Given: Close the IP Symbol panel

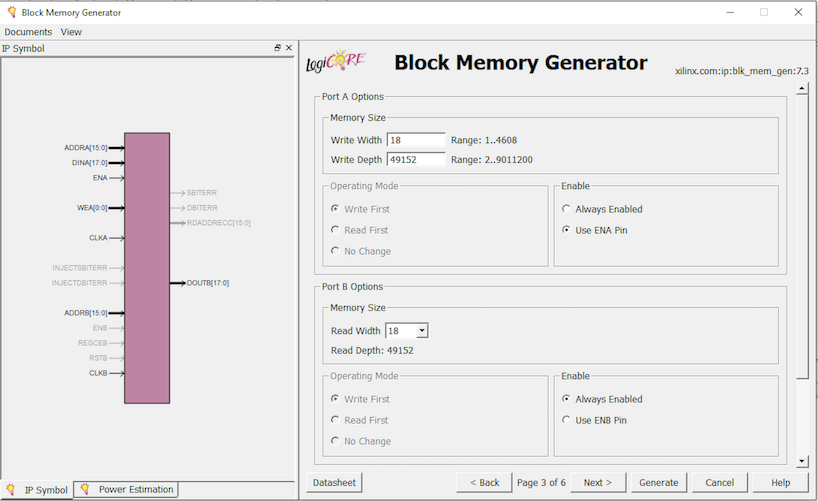Looking at the screenshot, I should (289, 47).
